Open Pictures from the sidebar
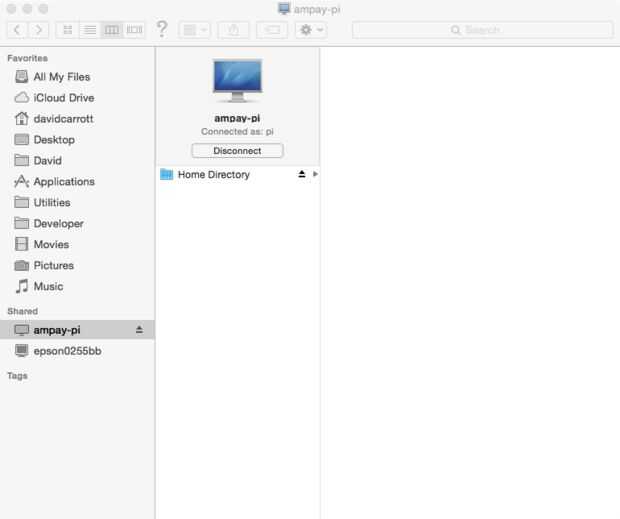The width and height of the screenshot is (620, 519). point(77,265)
